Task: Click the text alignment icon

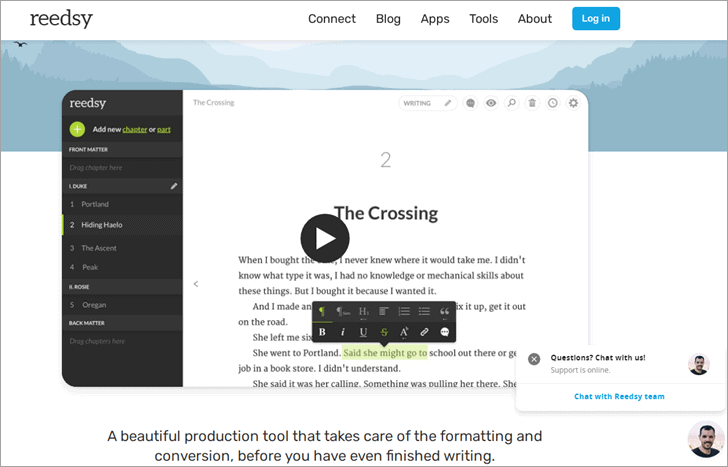Action: point(384,311)
